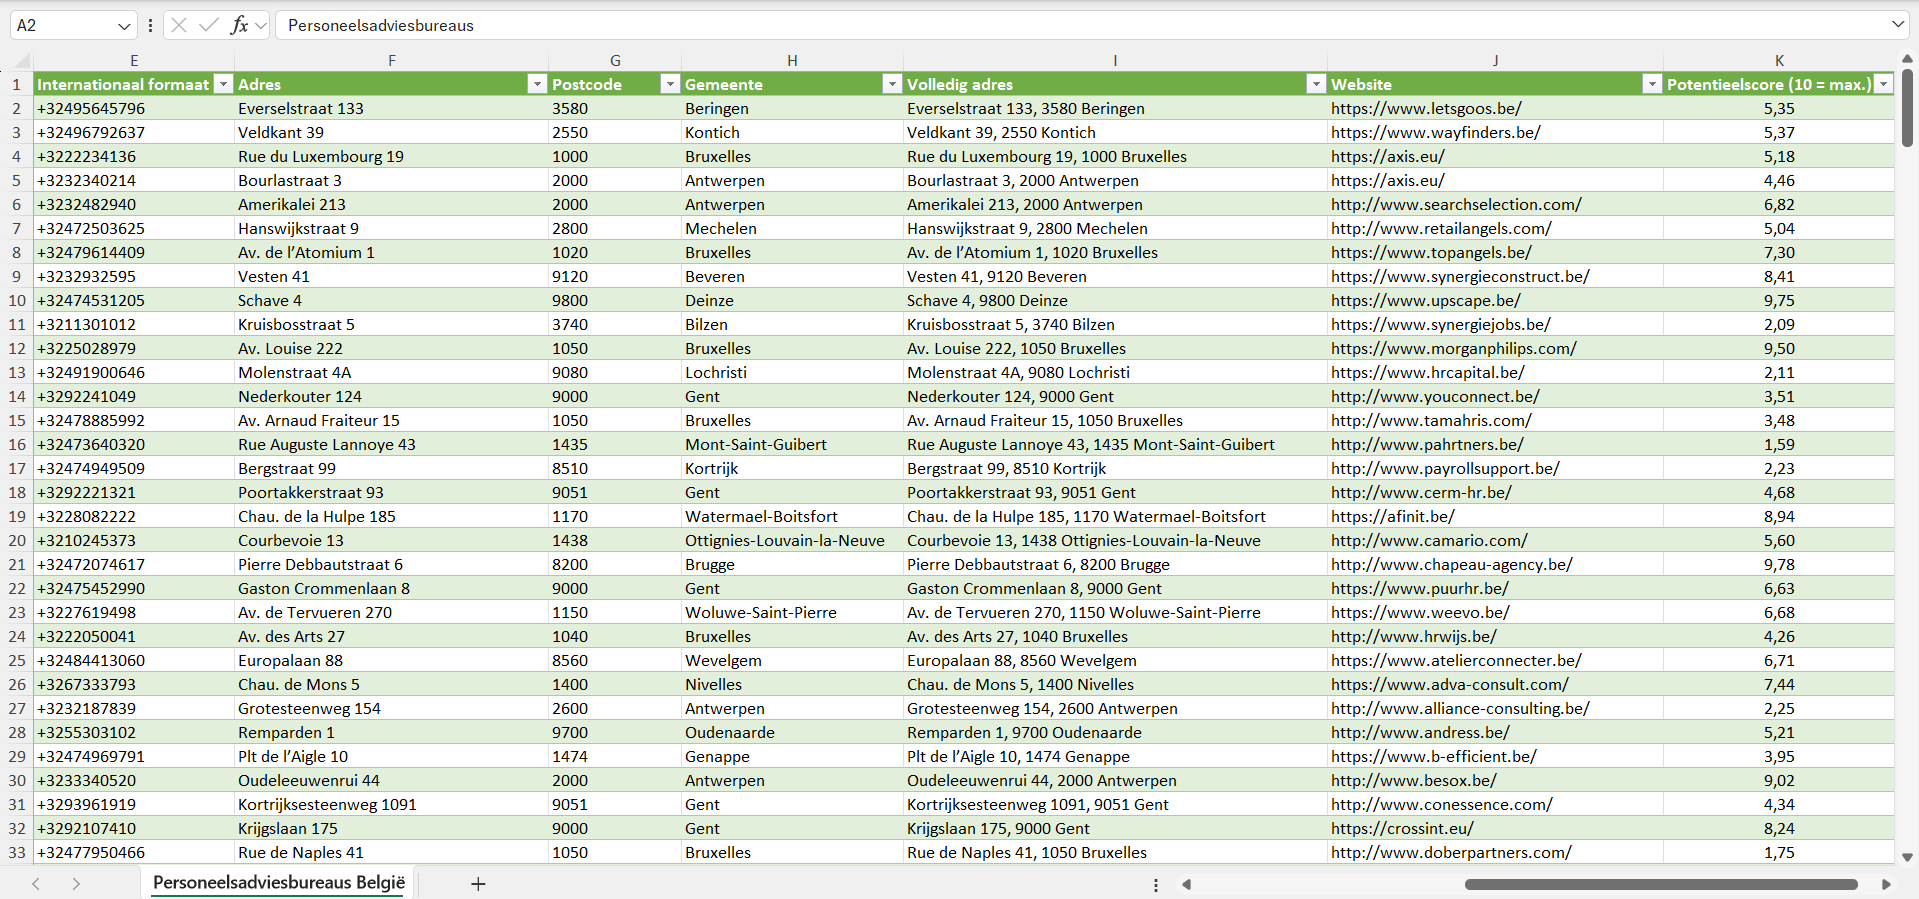
Task: Open the Website column filter dropdown
Action: click(x=1652, y=84)
